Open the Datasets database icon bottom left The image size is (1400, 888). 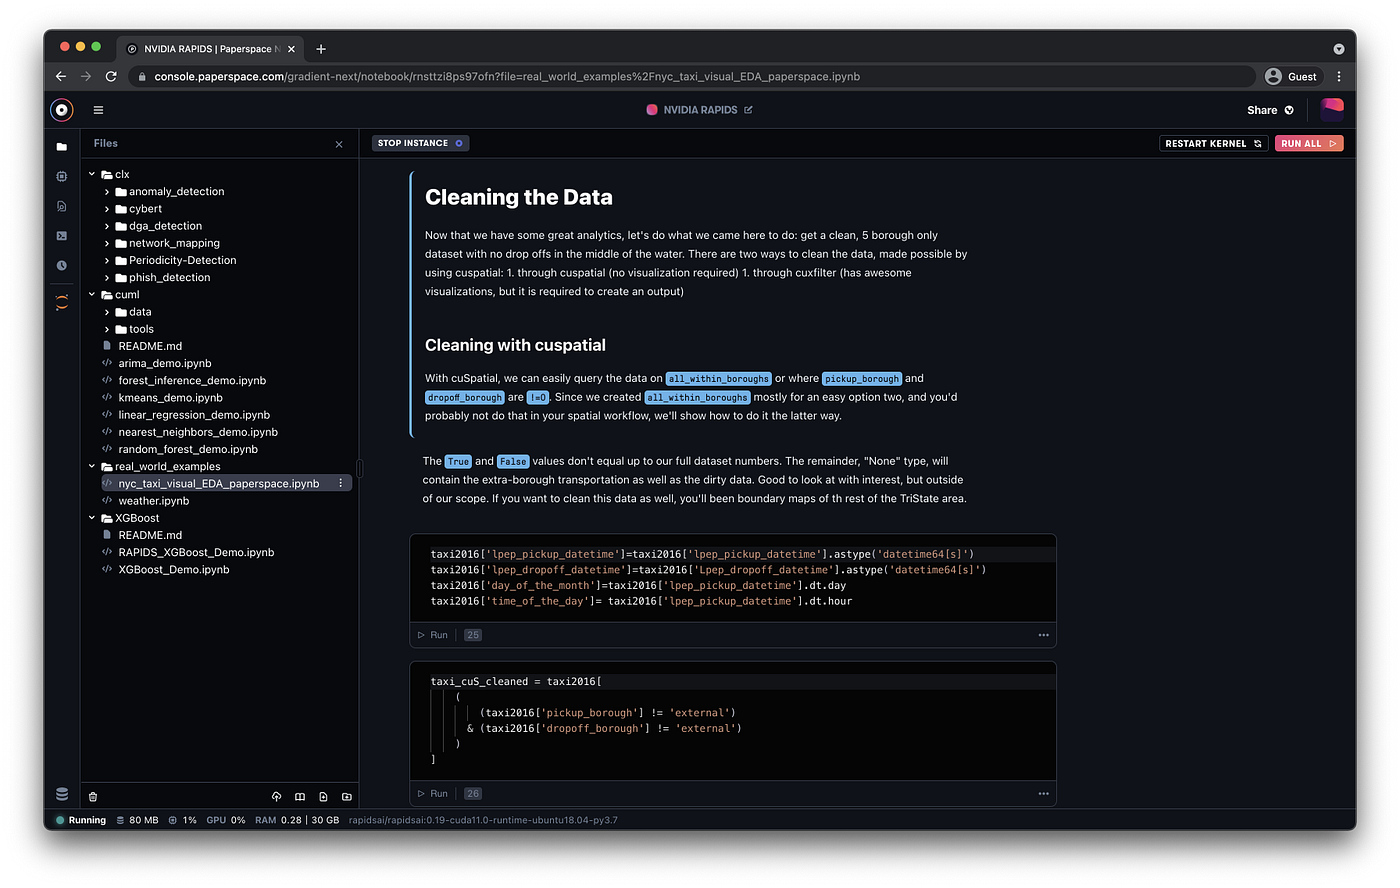coord(61,793)
